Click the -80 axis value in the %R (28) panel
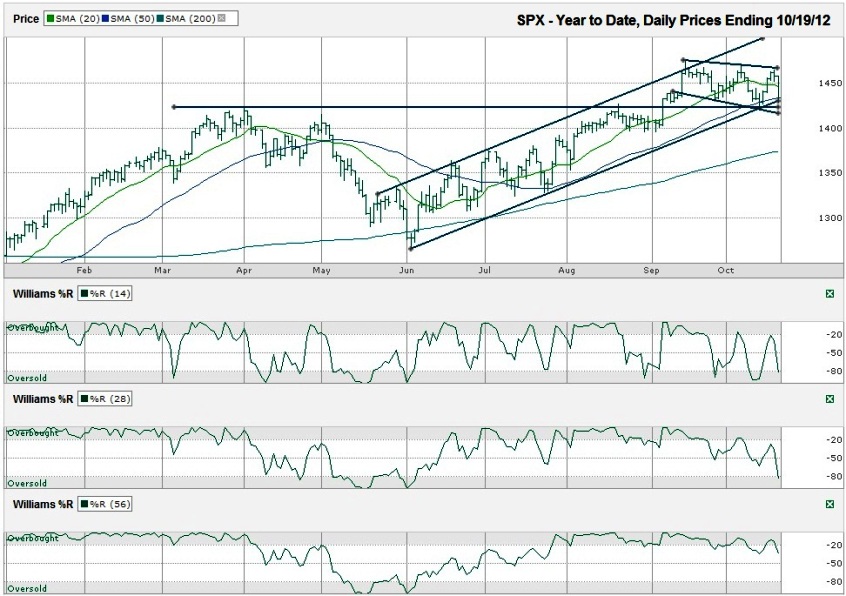Image resolution: width=846 pixels, height=596 pixels. point(834,477)
